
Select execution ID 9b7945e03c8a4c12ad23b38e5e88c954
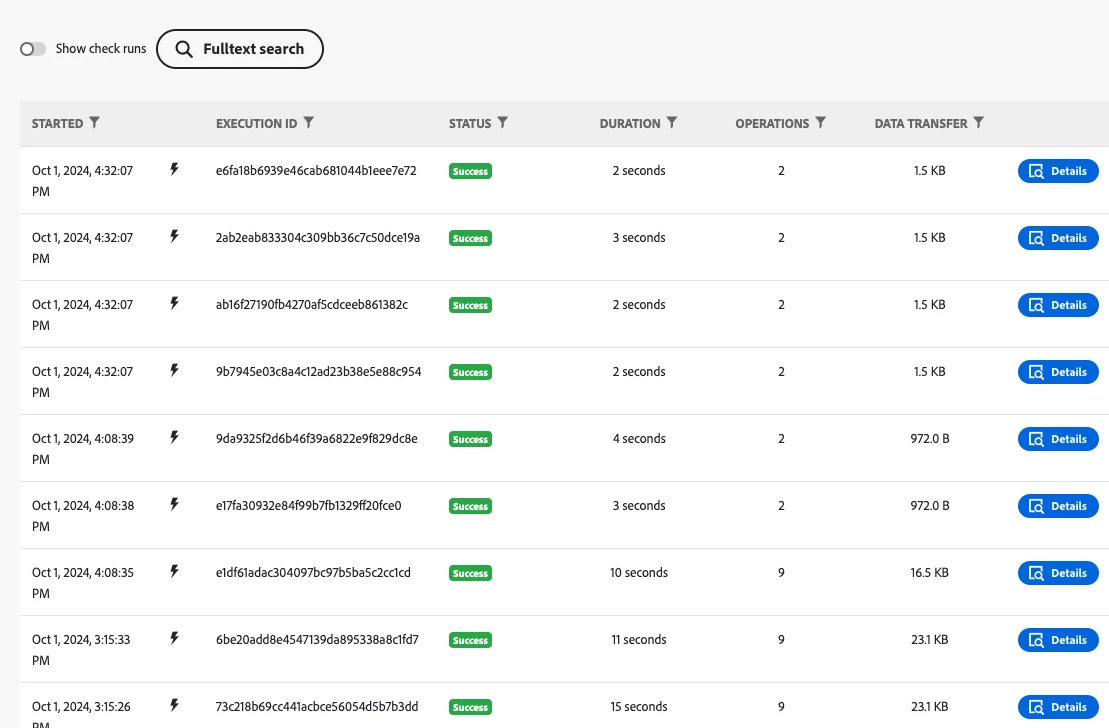coord(318,371)
